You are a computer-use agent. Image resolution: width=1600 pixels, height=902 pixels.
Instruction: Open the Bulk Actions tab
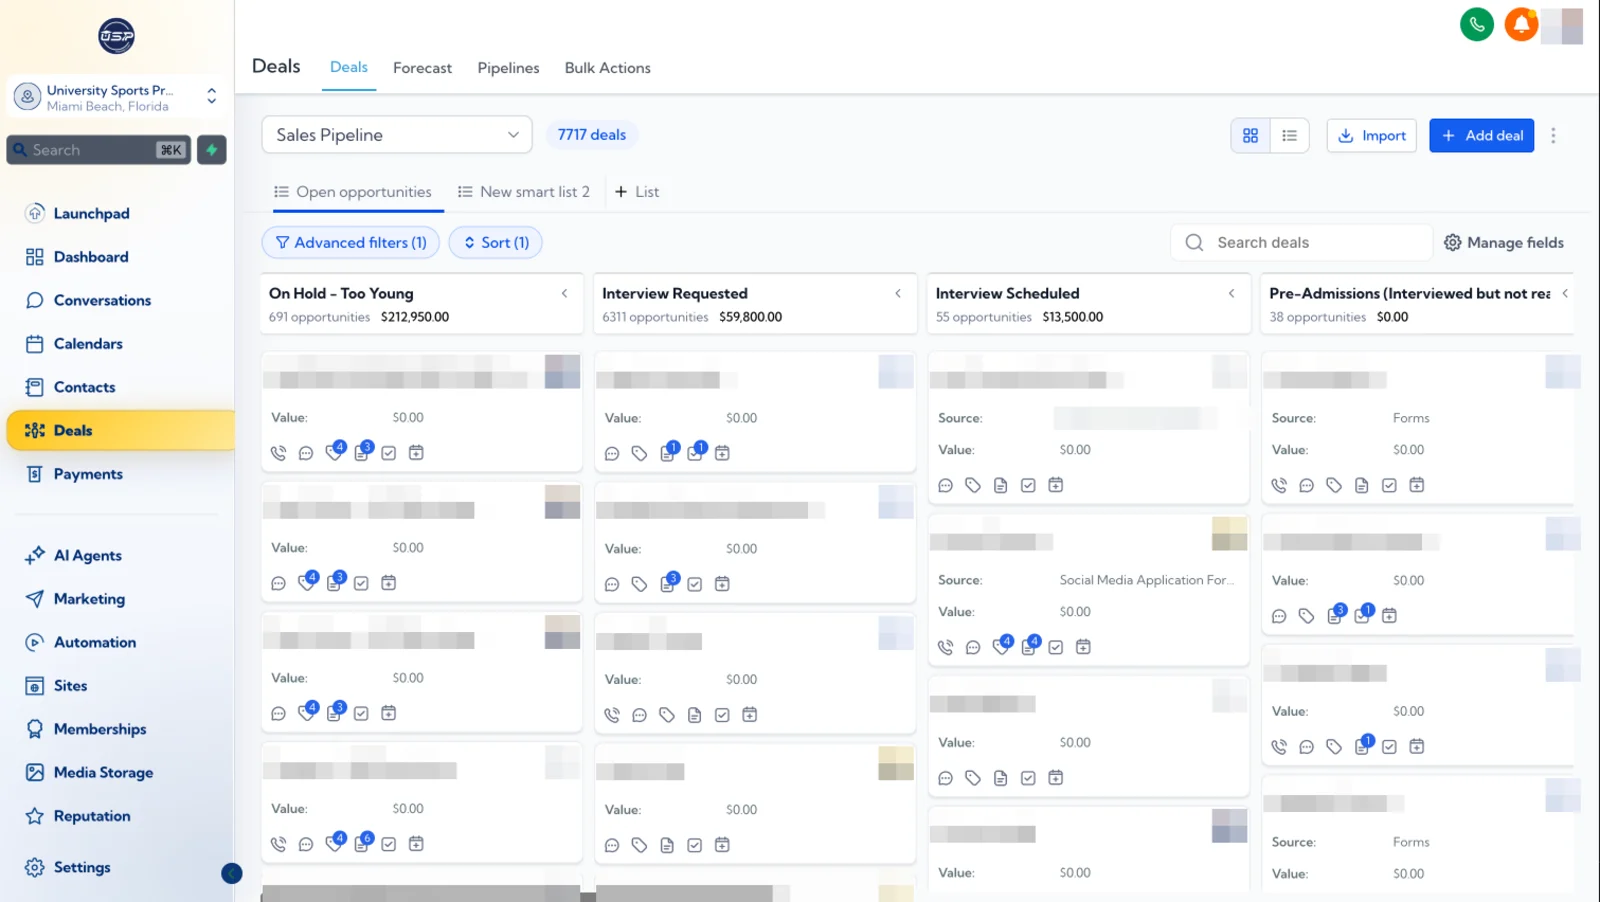coord(607,68)
